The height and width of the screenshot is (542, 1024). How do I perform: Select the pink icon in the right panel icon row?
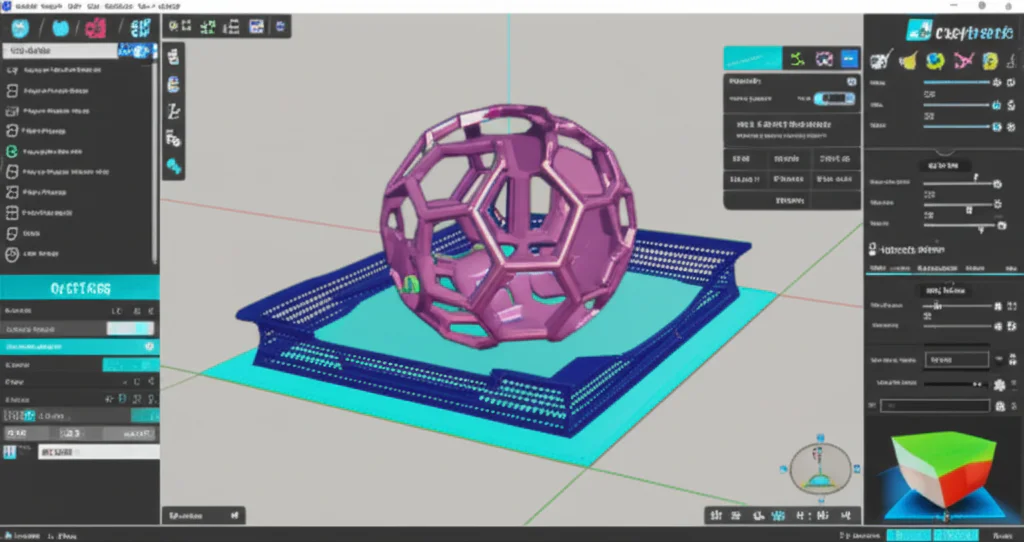963,61
